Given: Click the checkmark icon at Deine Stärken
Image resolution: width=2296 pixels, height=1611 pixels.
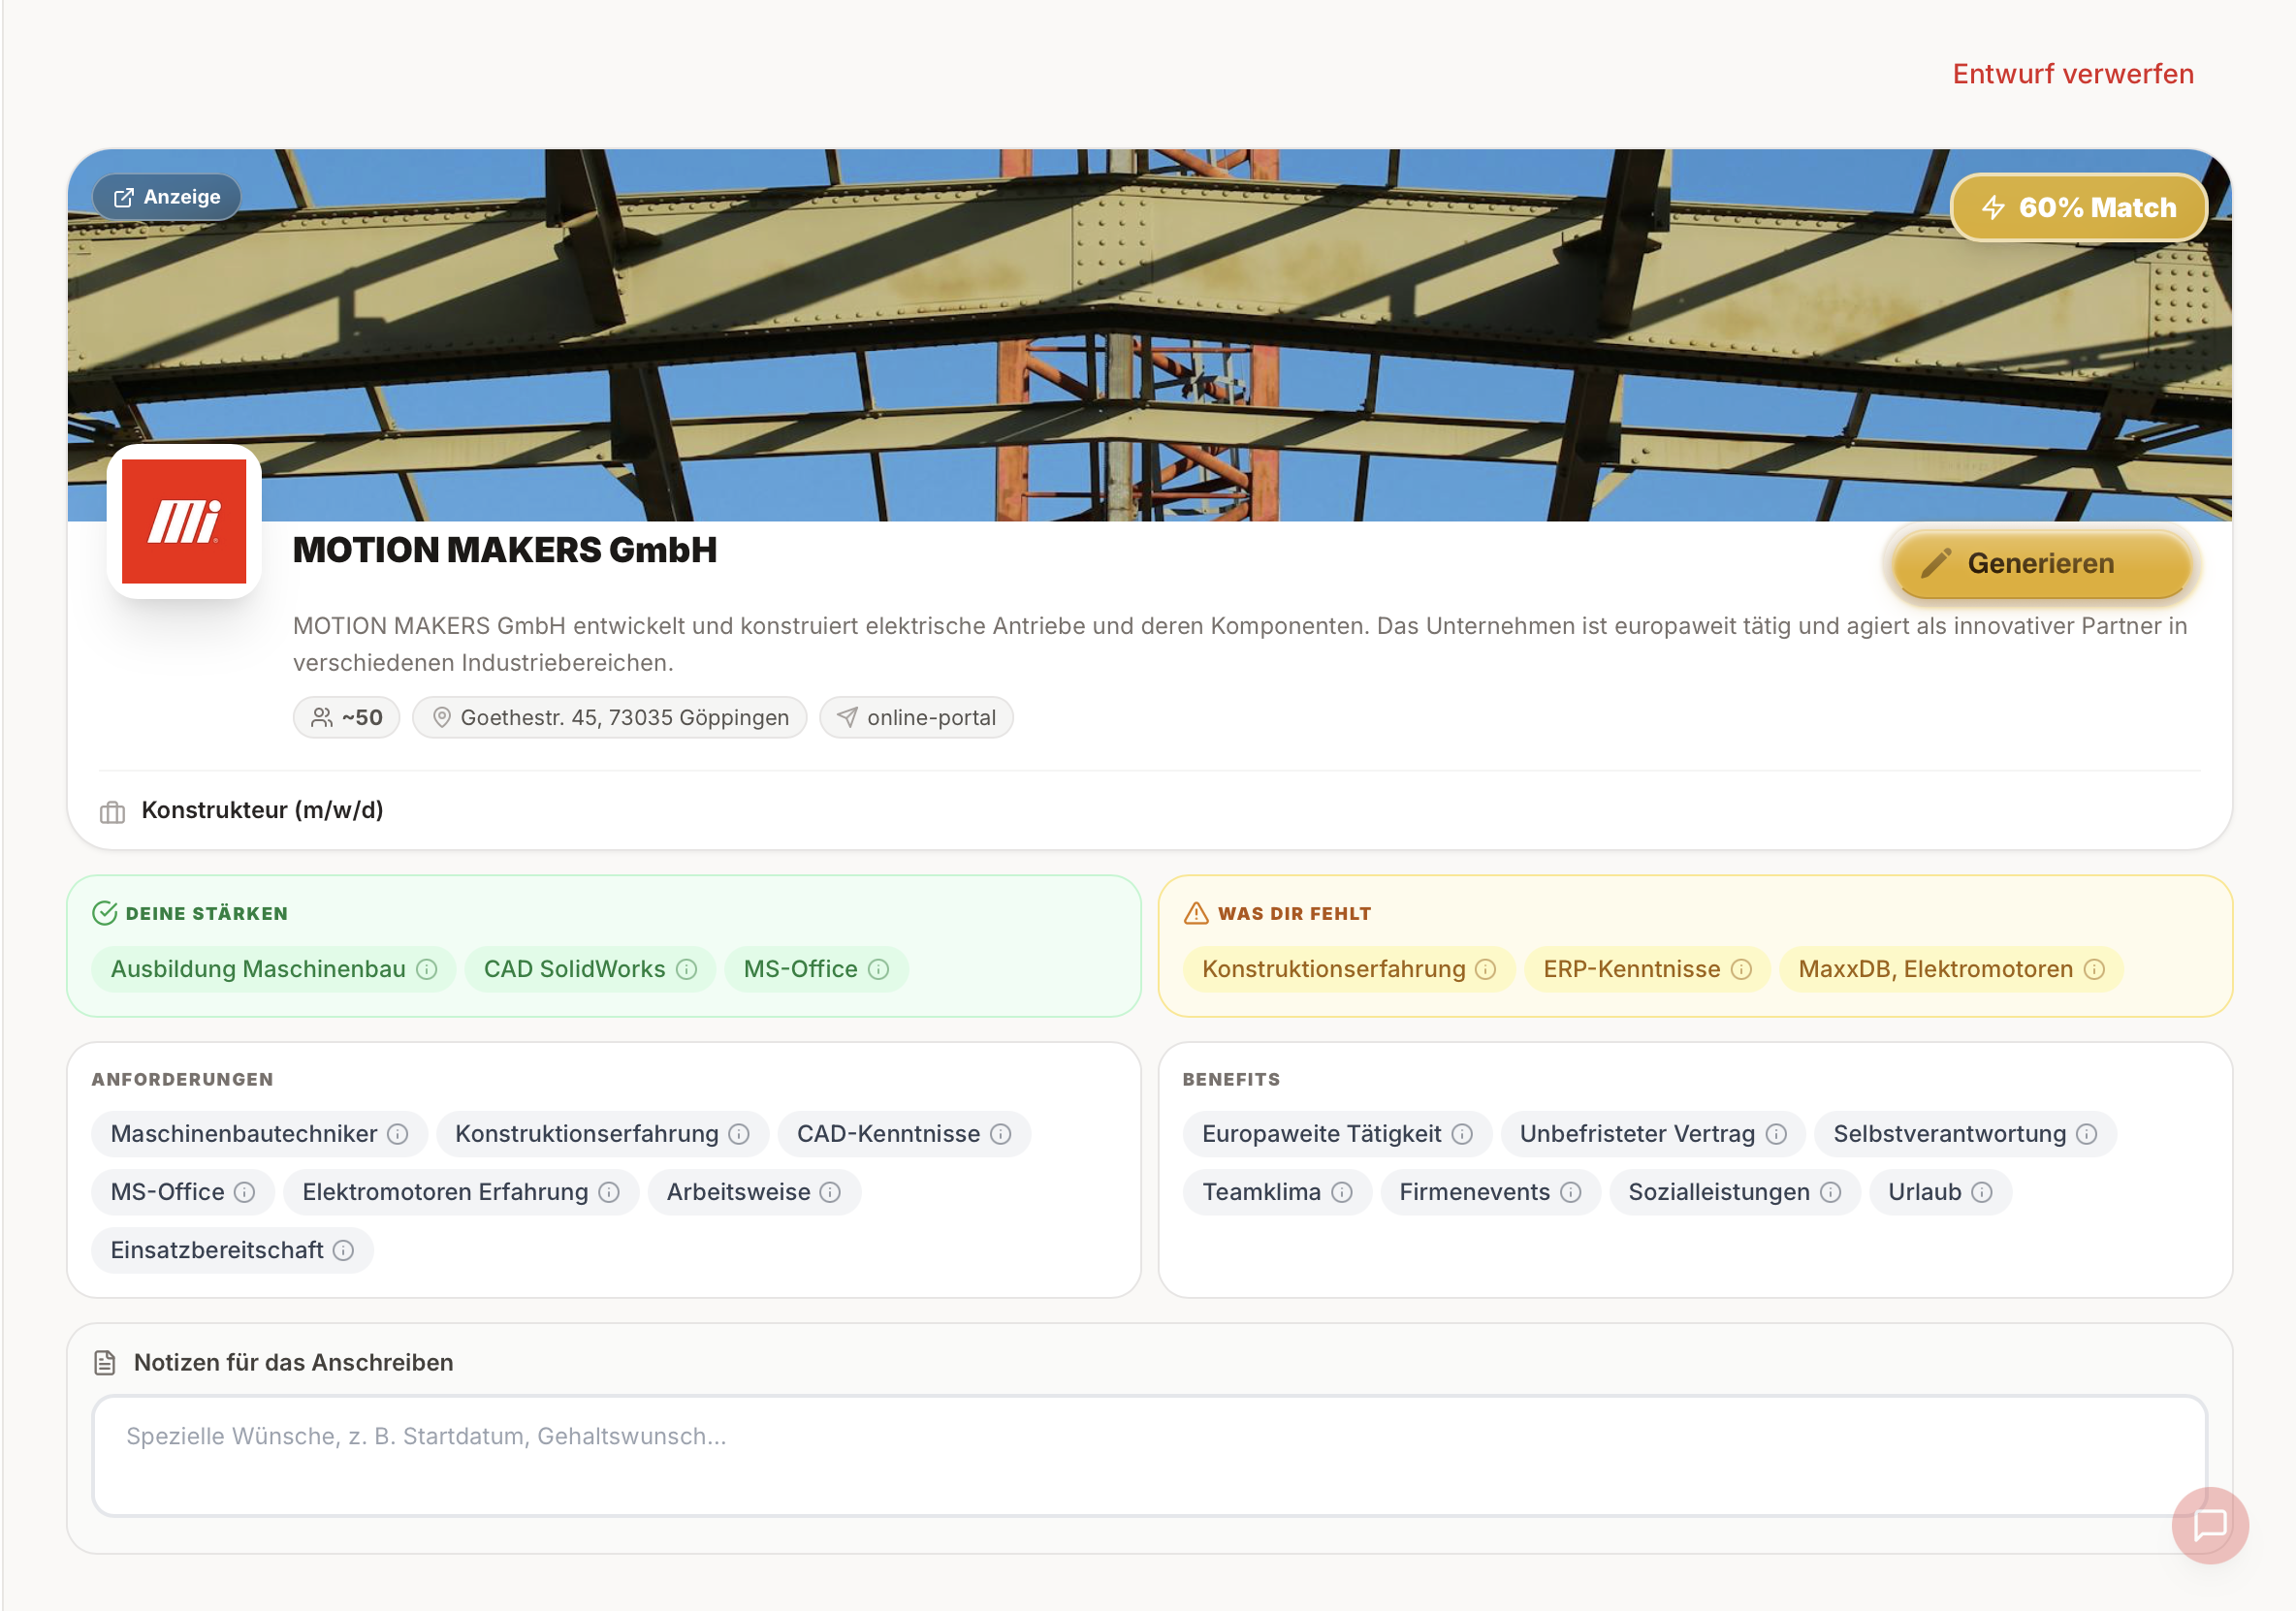Looking at the screenshot, I should pos(105,912).
